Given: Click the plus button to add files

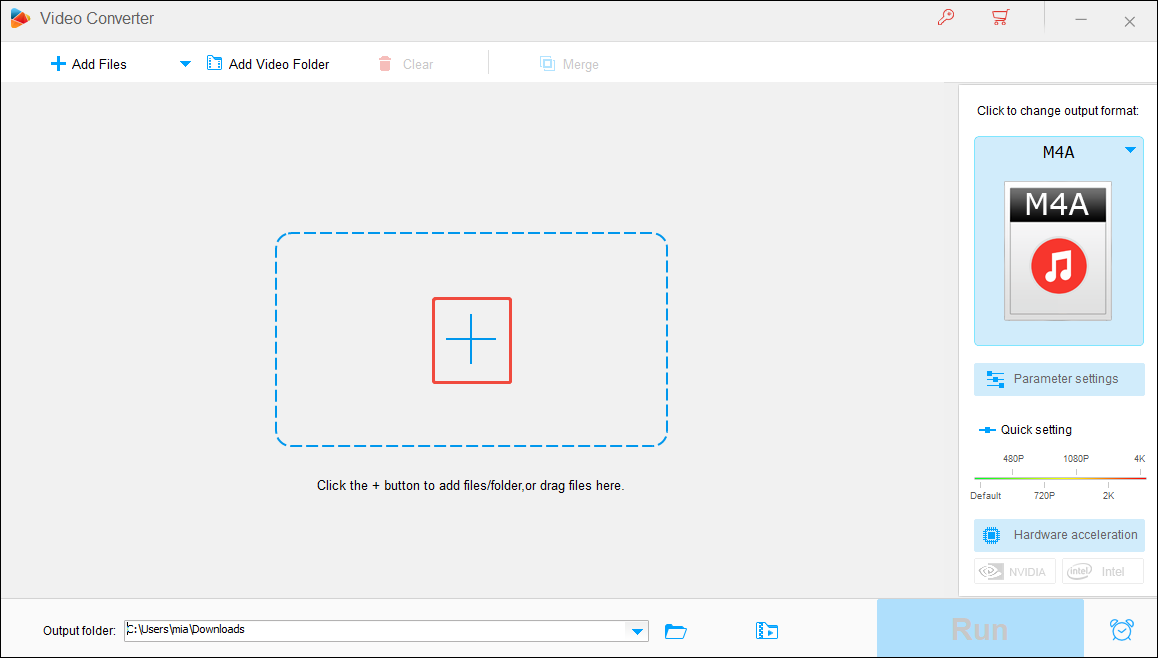Looking at the screenshot, I should (x=471, y=340).
